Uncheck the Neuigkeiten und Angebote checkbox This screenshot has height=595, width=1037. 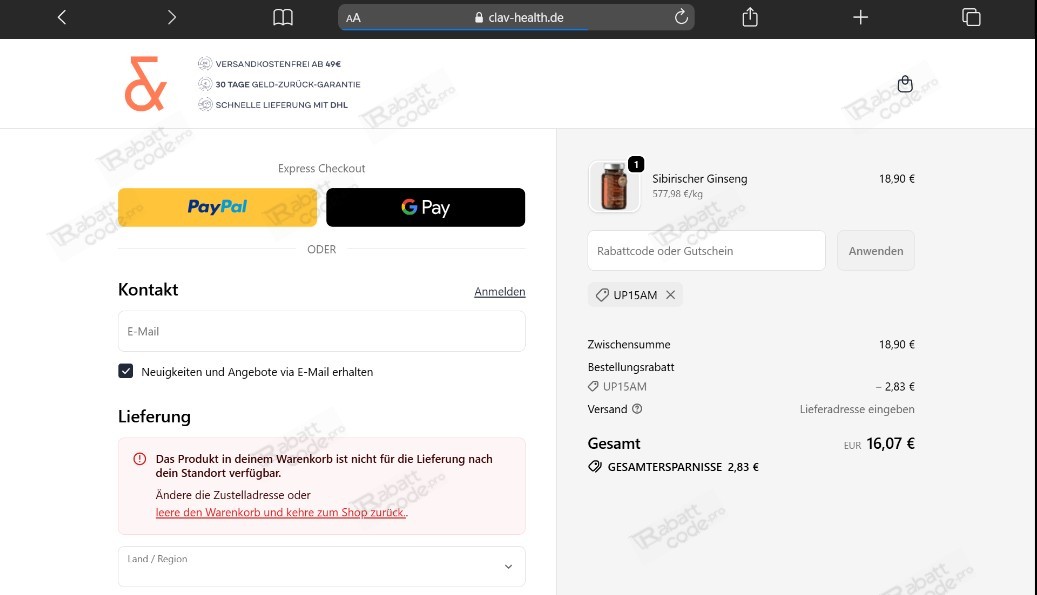(125, 370)
